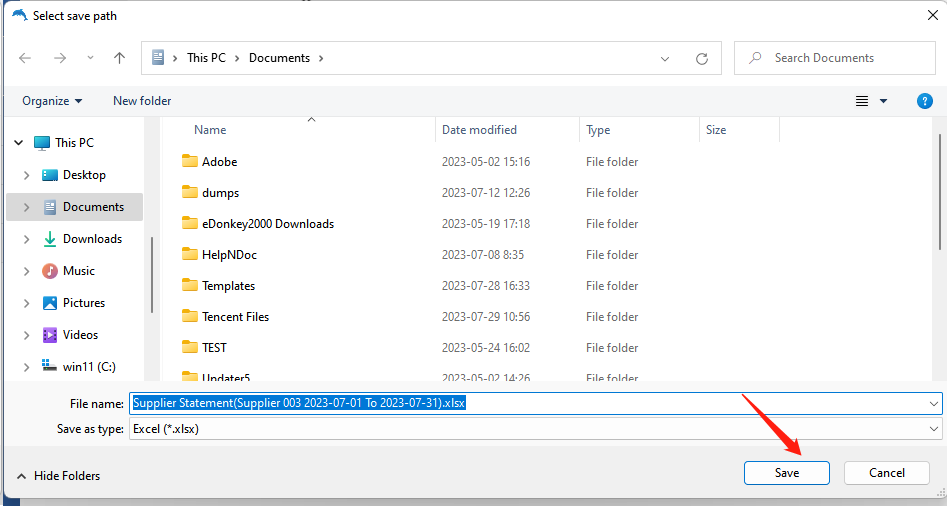The height and width of the screenshot is (506, 947).
Task: Open the Organize menu
Action: tap(52, 101)
